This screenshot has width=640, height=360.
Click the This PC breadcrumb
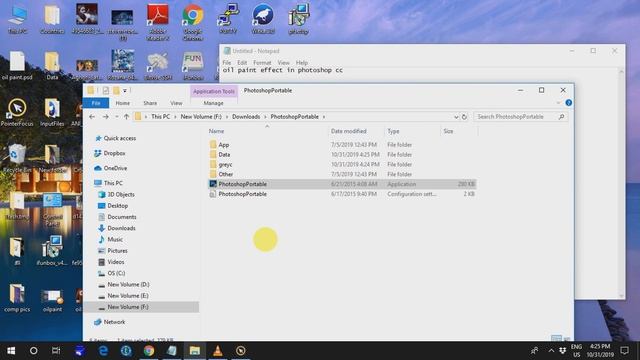(160, 117)
